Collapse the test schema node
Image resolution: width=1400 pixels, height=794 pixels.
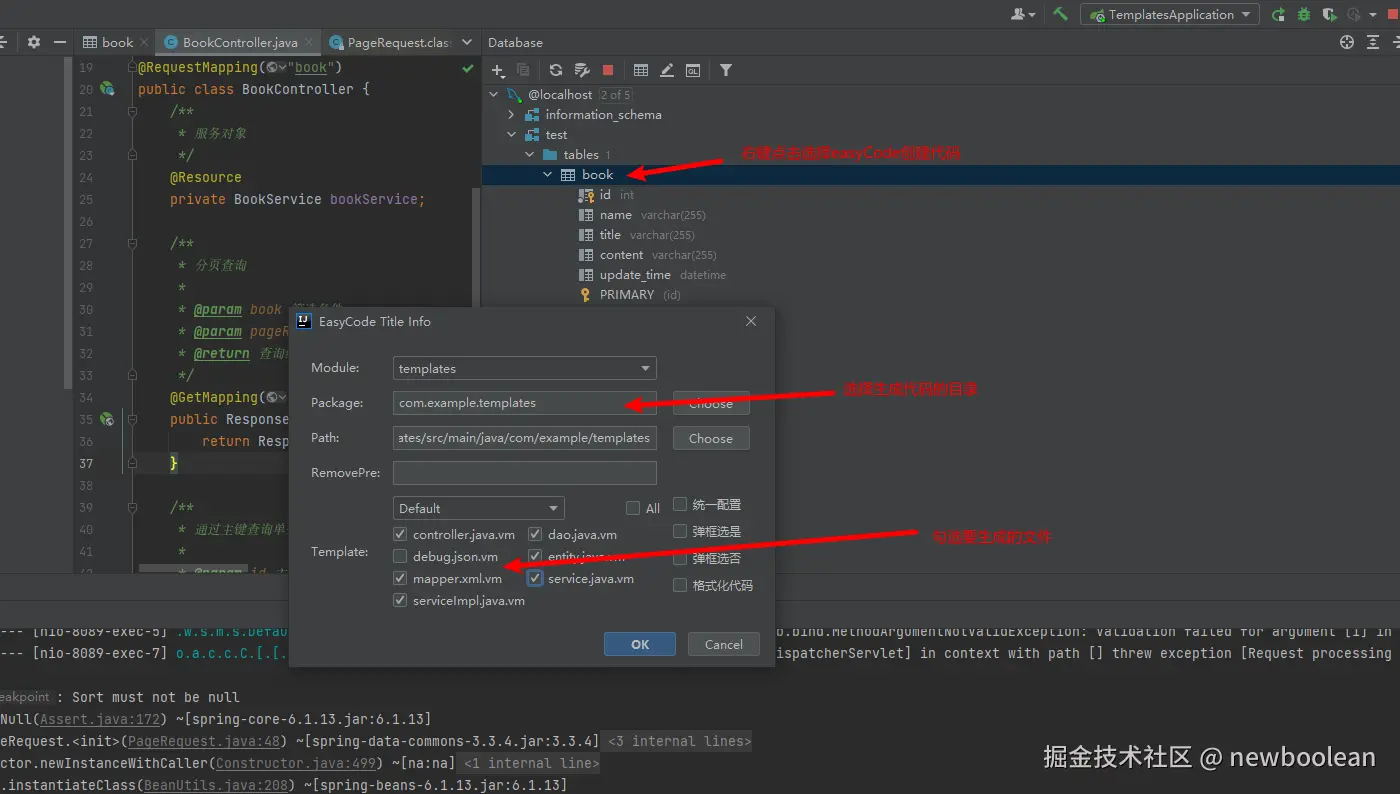[511, 135]
